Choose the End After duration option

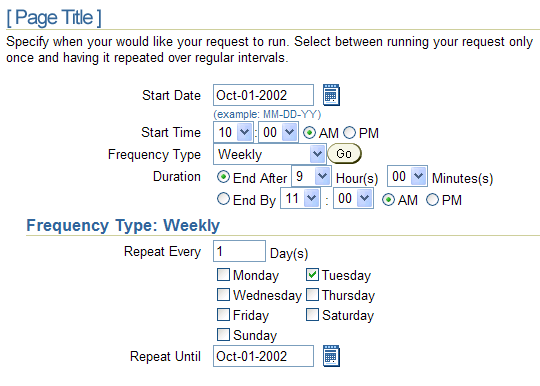pos(223,177)
